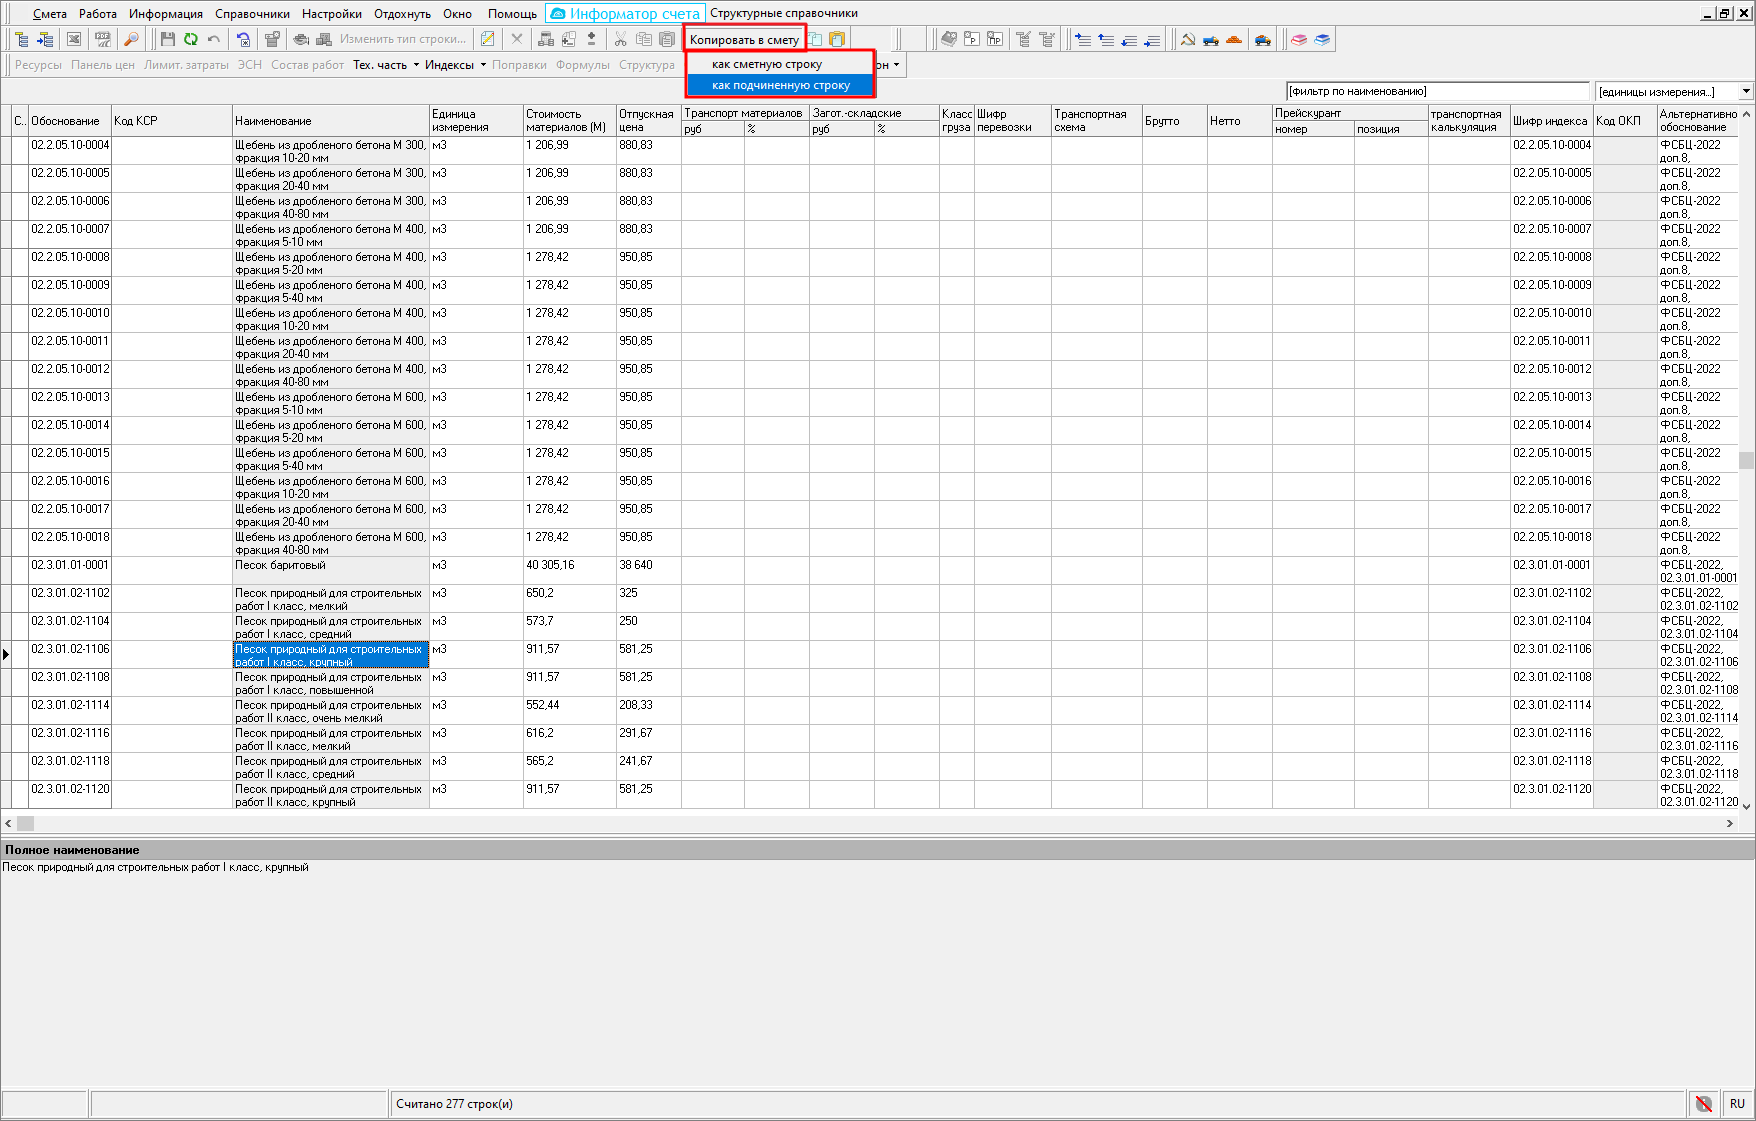Screen dimensions: 1756x1121
Task: Click the crossed-out icon in status bar
Action: [1704, 1104]
